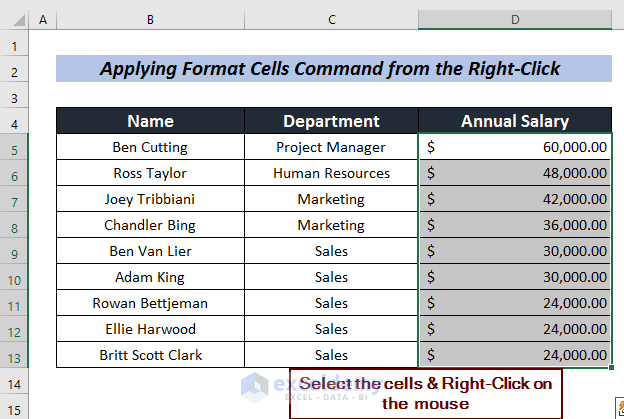Select column A header
This screenshot has width=624, height=419.
point(43,20)
